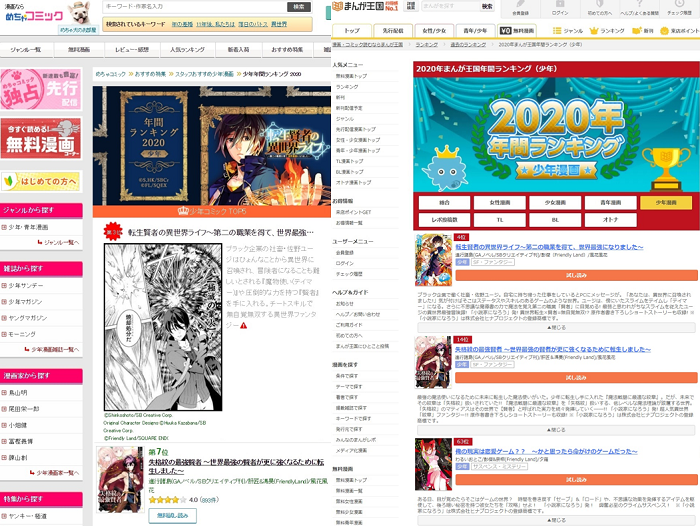Open レビュー・感想 in めちゃコミック nav bar
The image size is (700, 526).
(132, 50)
